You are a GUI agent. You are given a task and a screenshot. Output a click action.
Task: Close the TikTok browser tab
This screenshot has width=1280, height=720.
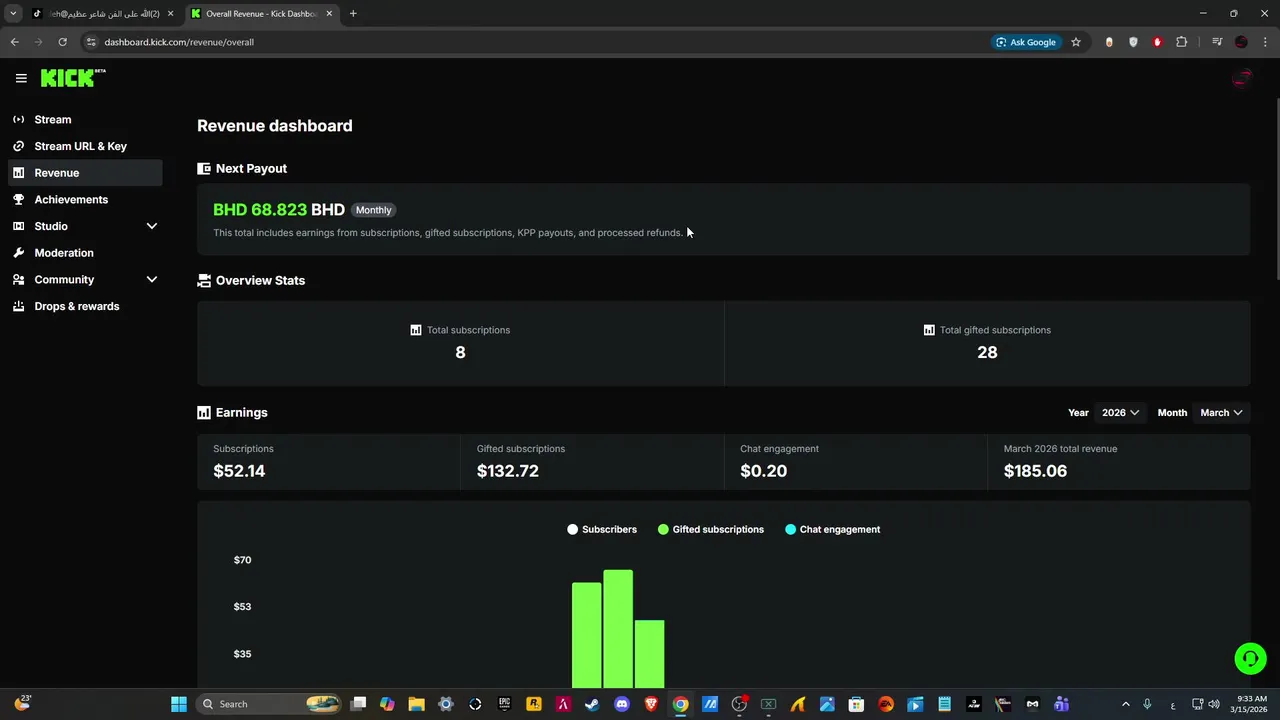(x=171, y=14)
